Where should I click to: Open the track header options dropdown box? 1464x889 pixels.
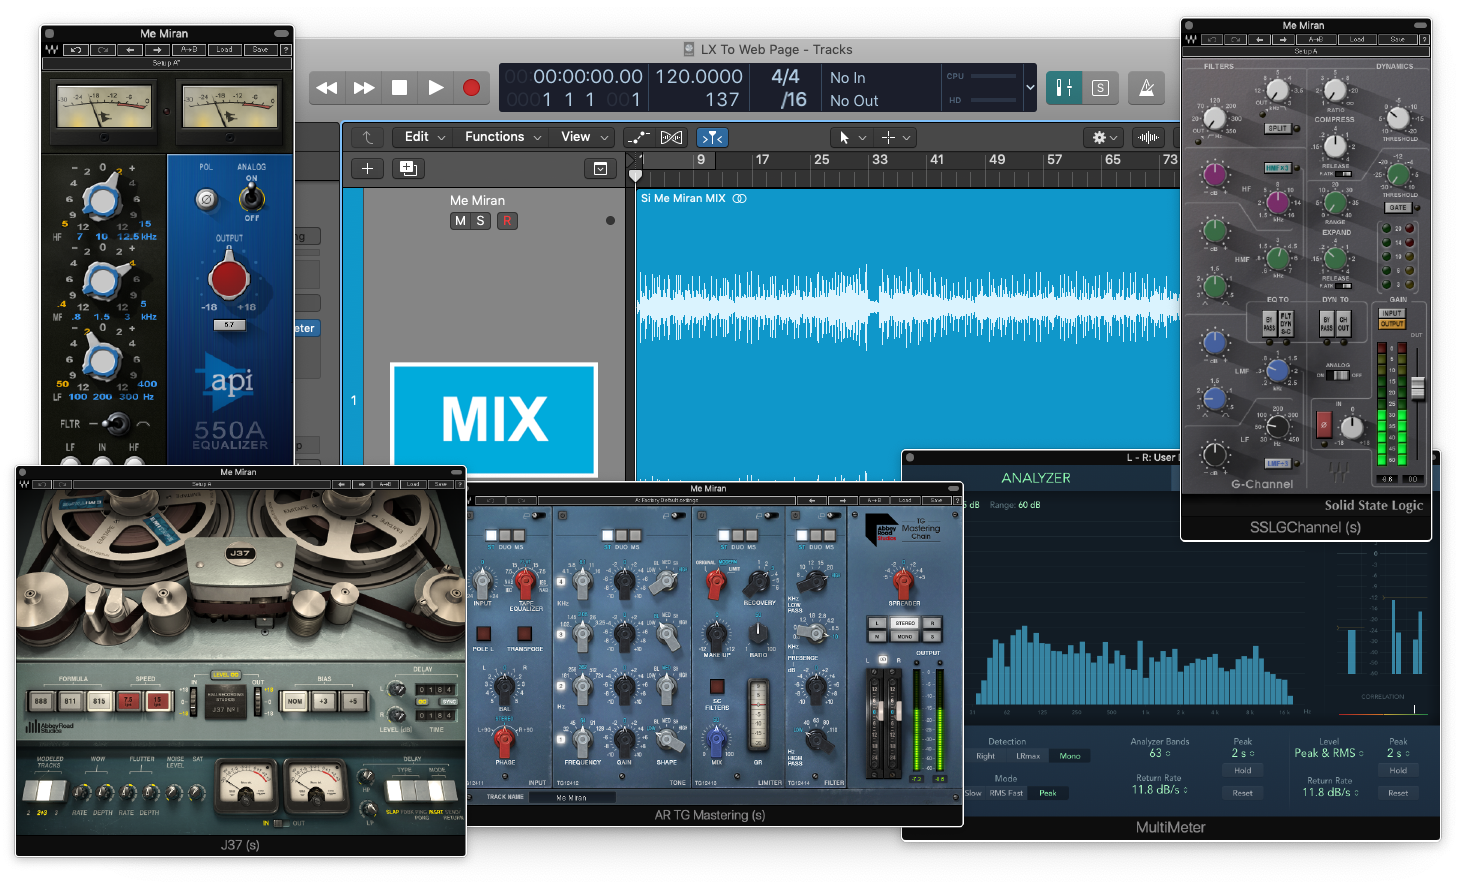pyautogui.click(x=600, y=169)
